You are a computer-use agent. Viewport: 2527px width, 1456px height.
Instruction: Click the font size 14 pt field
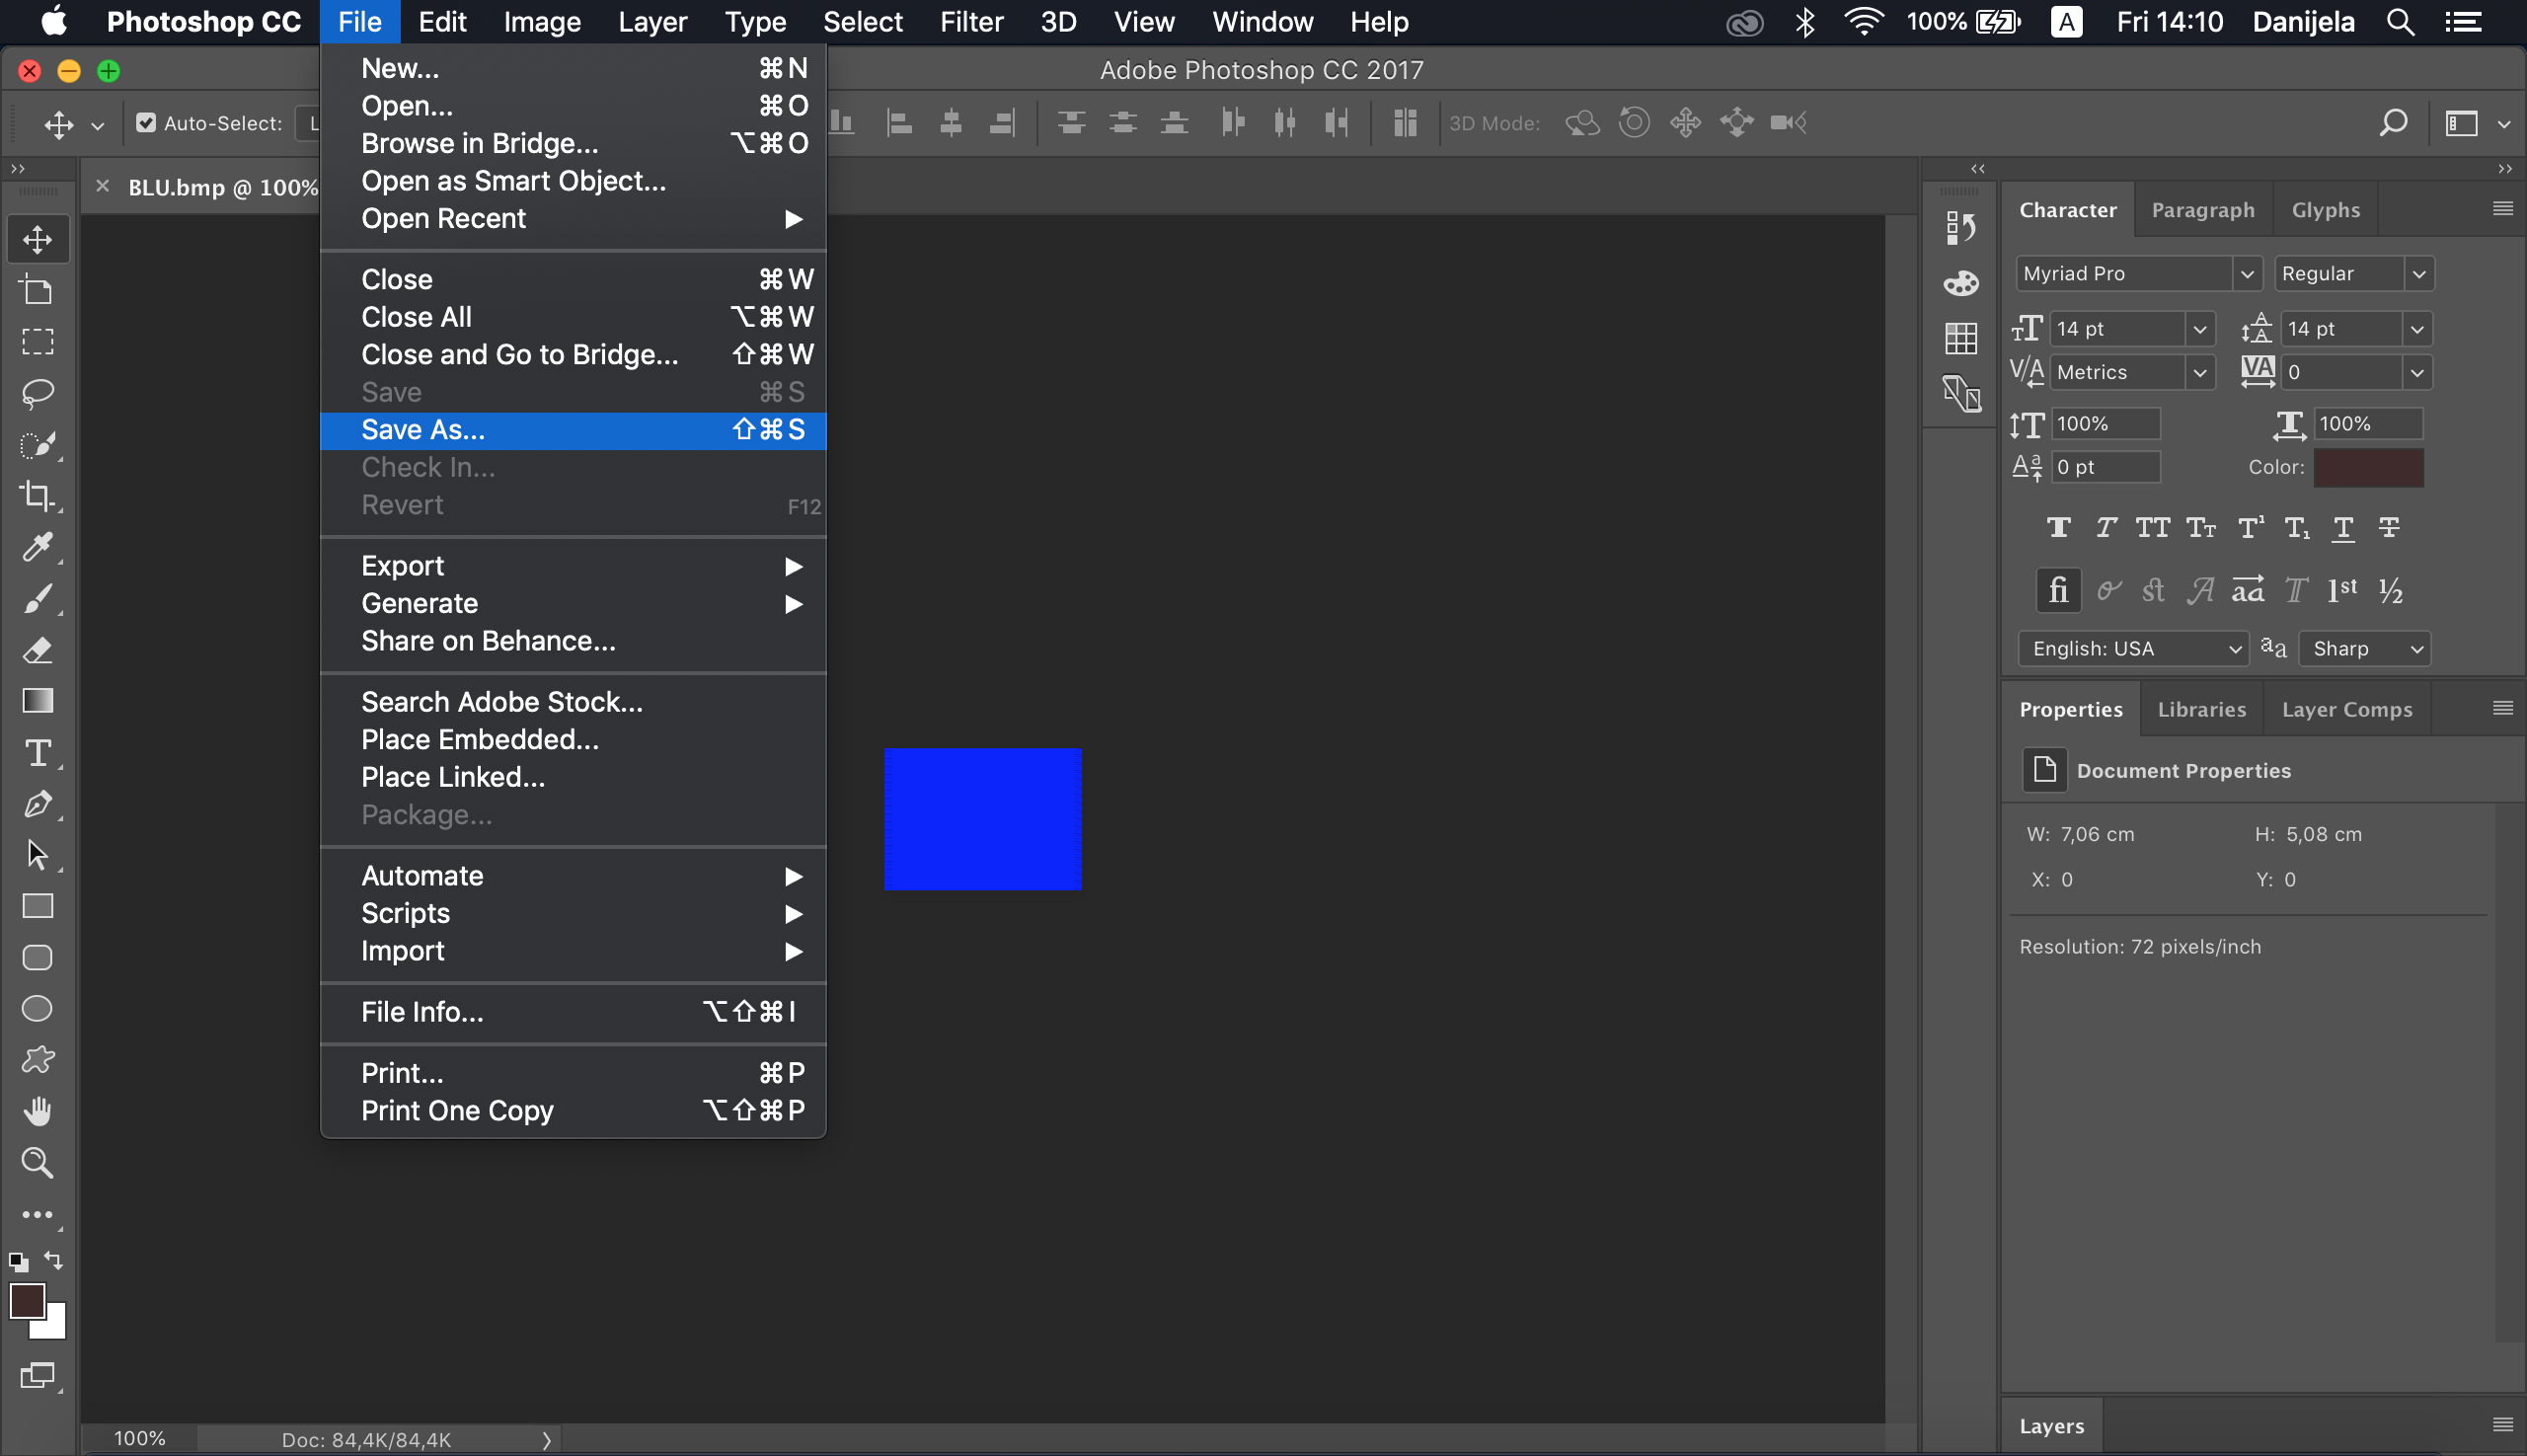[x=2116, y=329]
